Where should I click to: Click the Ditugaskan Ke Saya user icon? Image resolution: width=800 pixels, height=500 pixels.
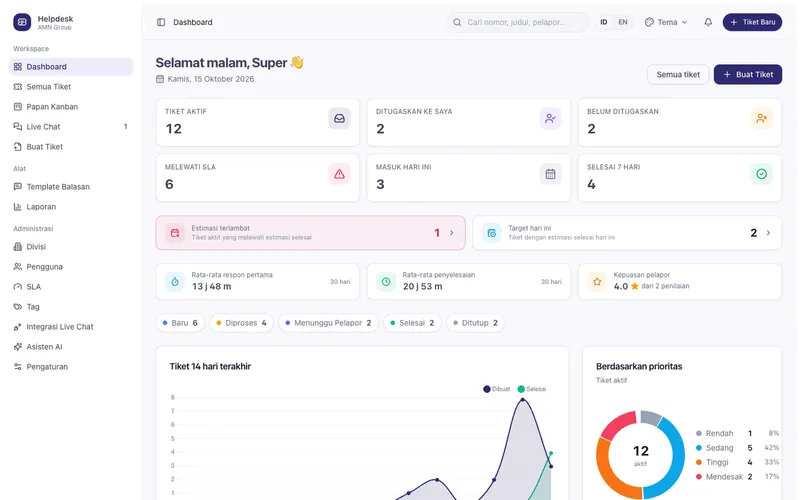click(x=551, y=118)
